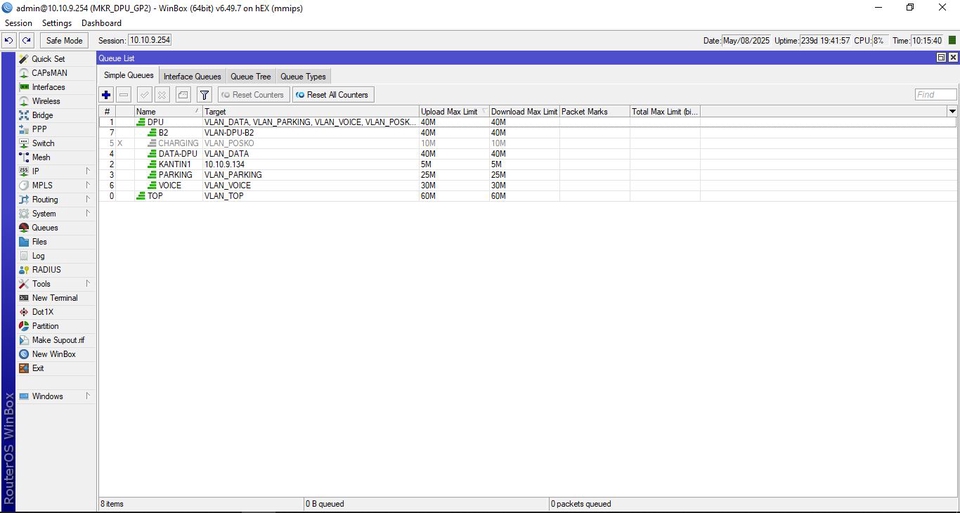This screenshot has height=513, width=960.
Task: Open Partition in sidebar
Action: coord(56,326)
